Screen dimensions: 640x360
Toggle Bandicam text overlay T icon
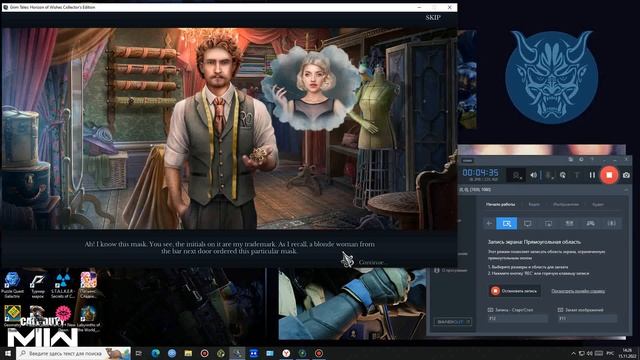(x=577, y=175)
